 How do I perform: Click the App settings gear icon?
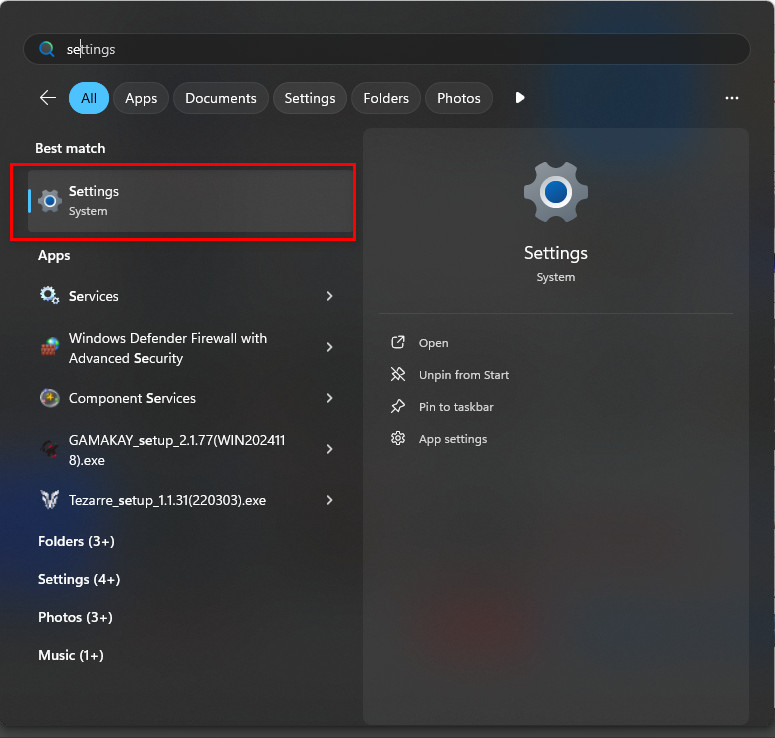(x=398, y=438)
